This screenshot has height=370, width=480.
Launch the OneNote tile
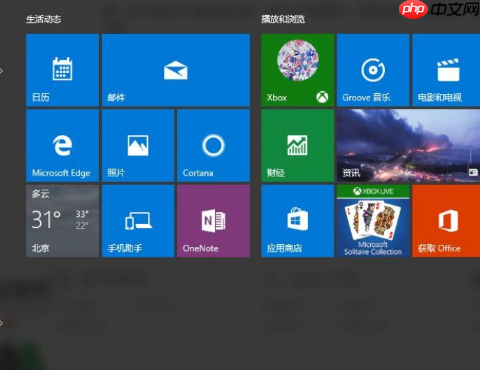pyautogui.click(x=213, y=221)
